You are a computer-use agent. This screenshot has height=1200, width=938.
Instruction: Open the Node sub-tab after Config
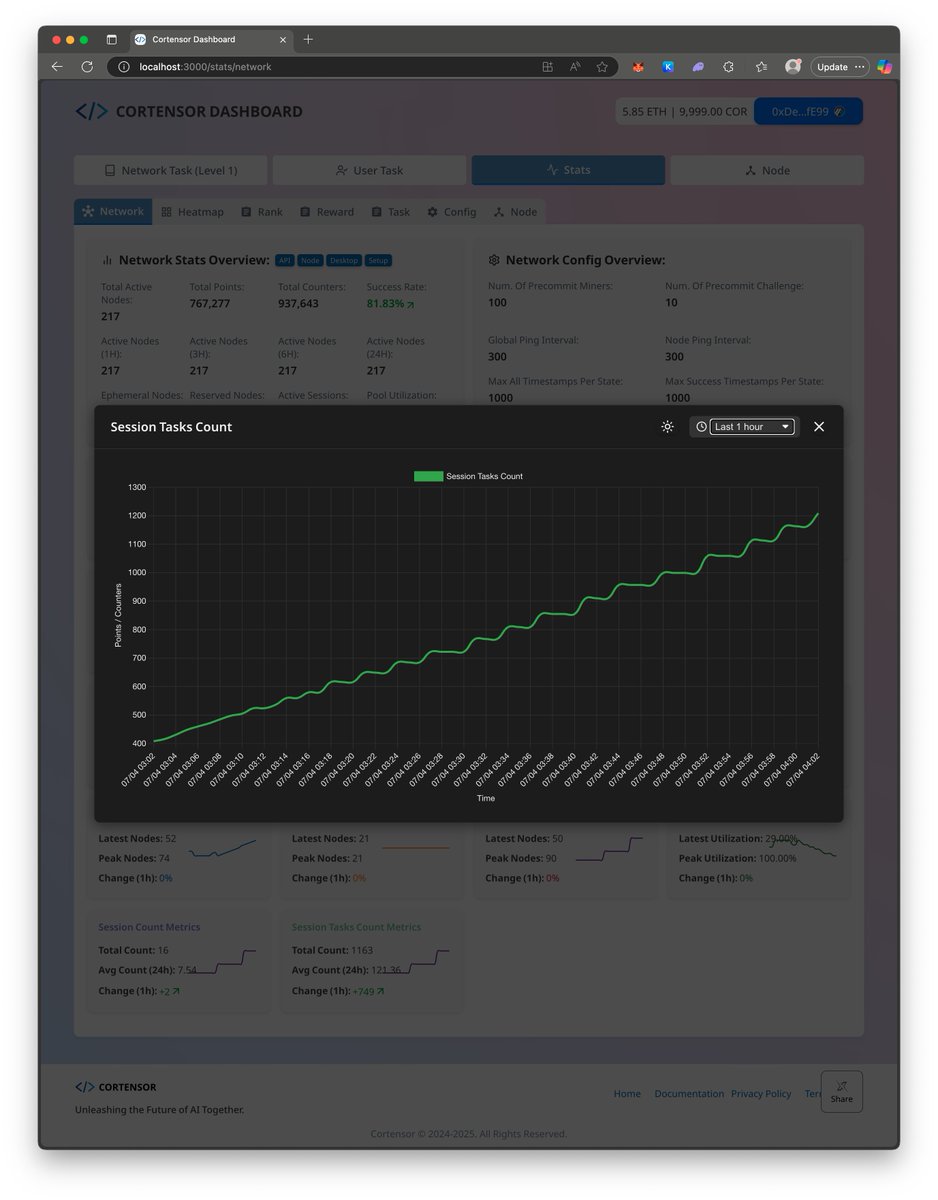515,212
